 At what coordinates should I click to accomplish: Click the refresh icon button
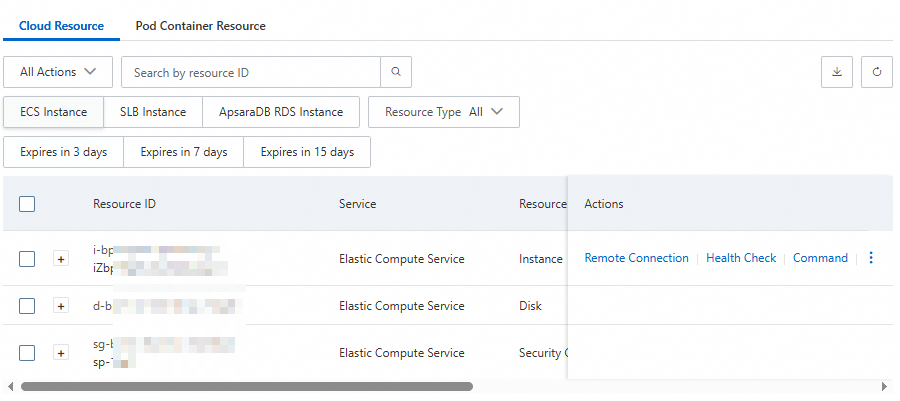point(876,72)
